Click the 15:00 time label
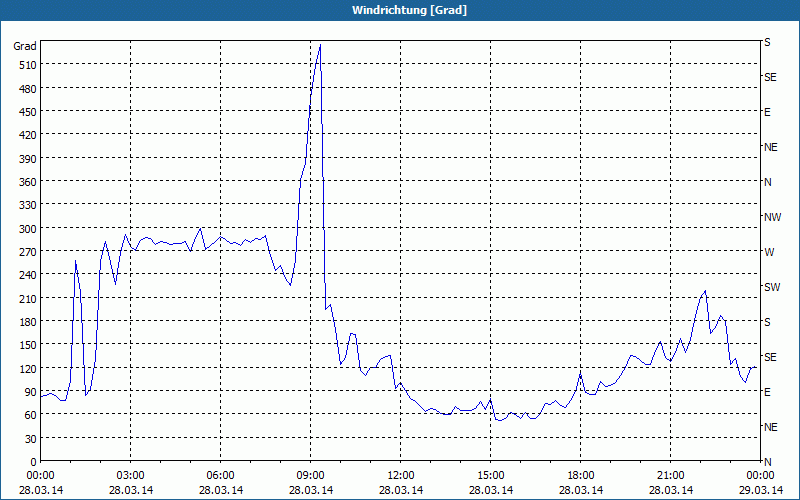Viewport: 800px width, 500px height. pos(491,476)
